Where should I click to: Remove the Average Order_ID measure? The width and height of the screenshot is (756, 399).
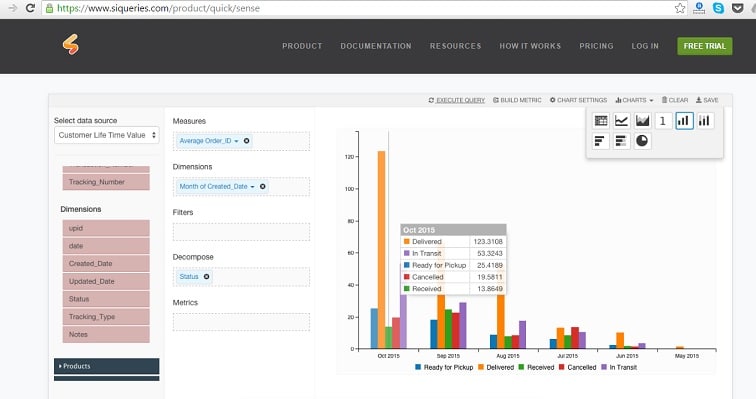click(246, 141)
